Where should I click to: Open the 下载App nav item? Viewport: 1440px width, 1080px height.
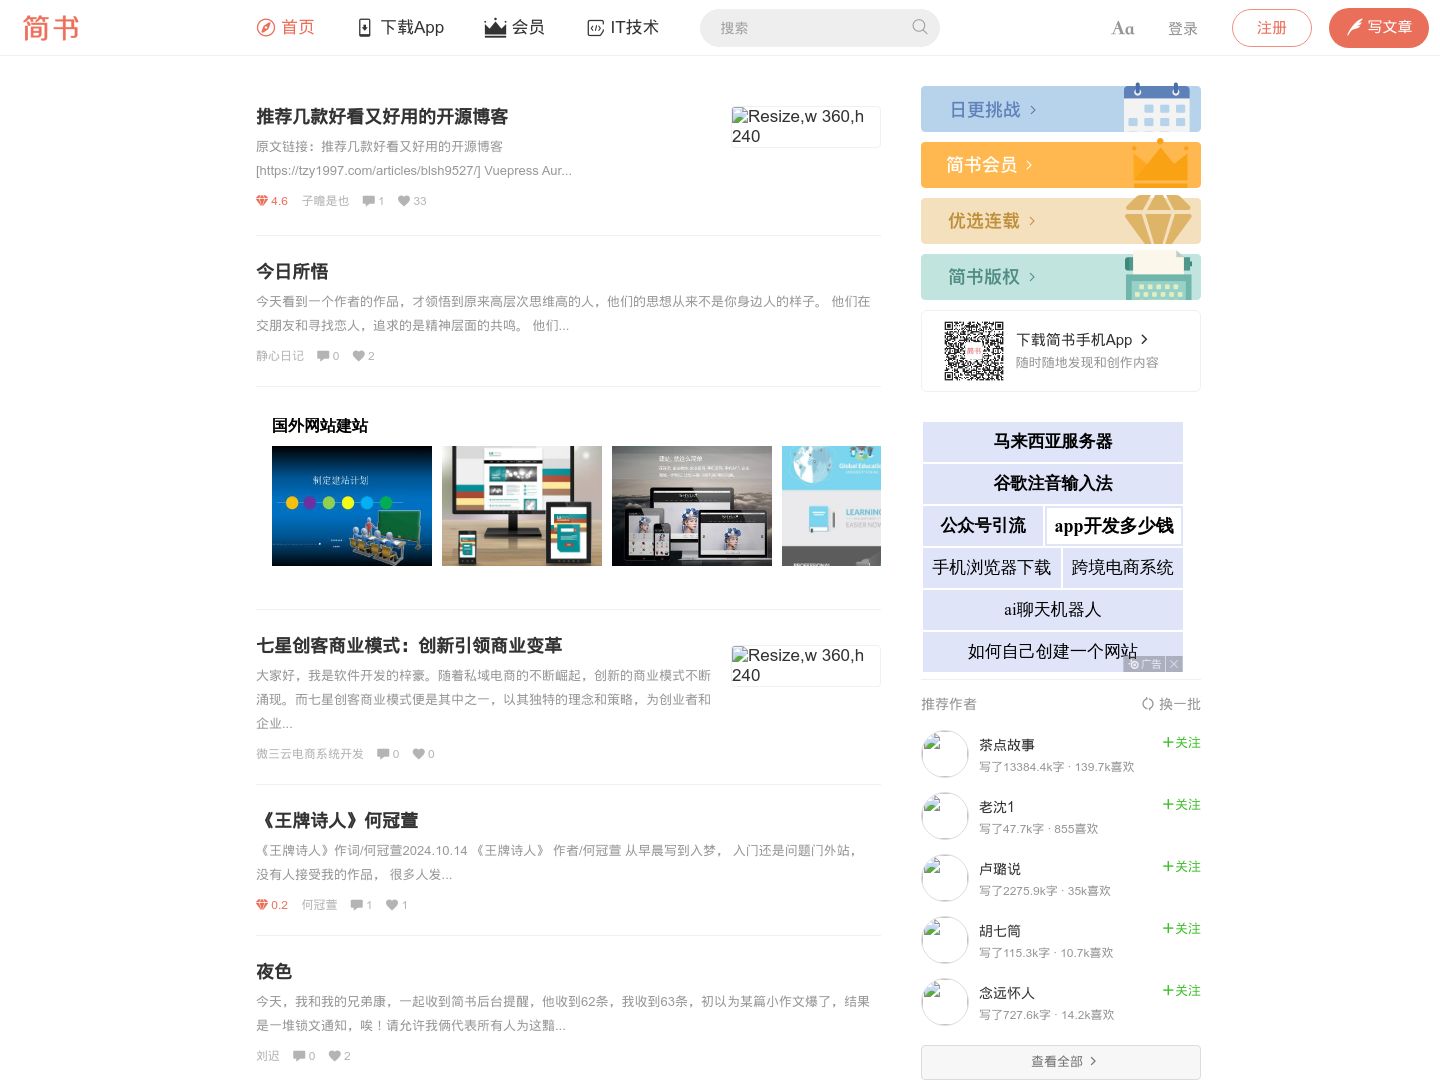[x=401, y=28]
